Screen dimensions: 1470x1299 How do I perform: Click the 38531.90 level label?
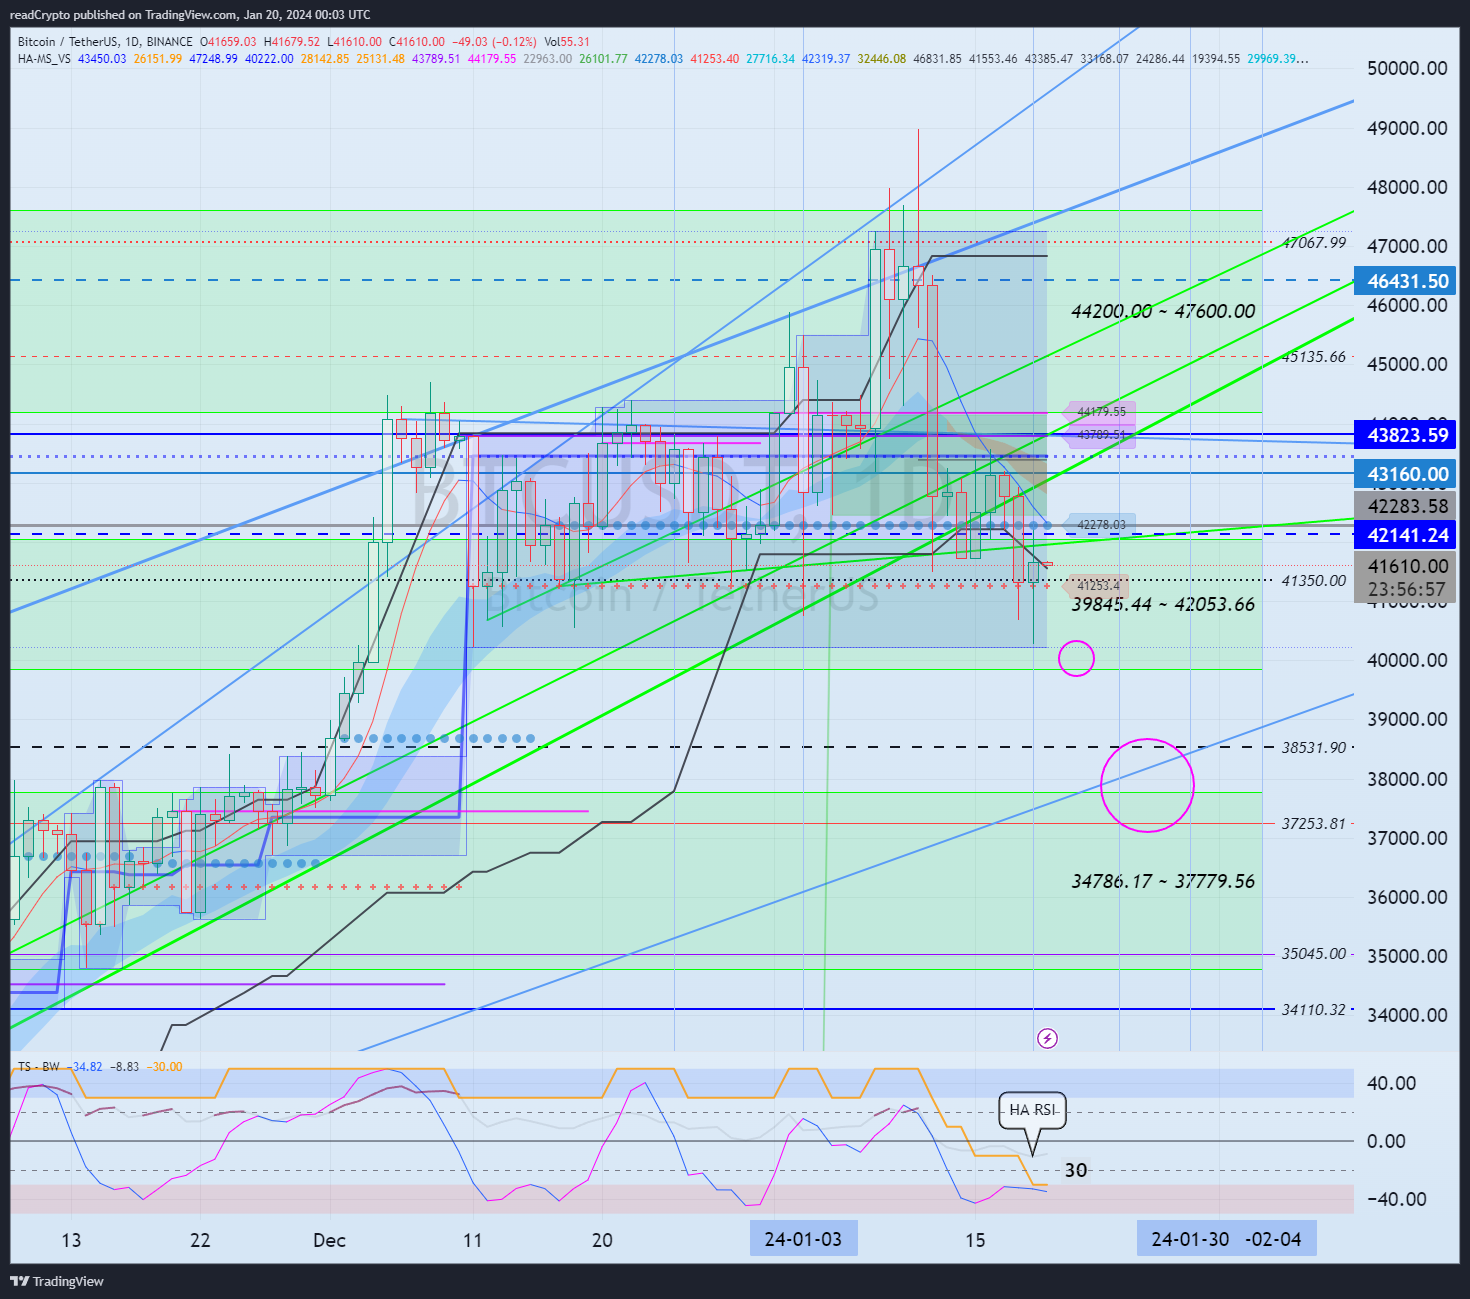[1314, 747]
